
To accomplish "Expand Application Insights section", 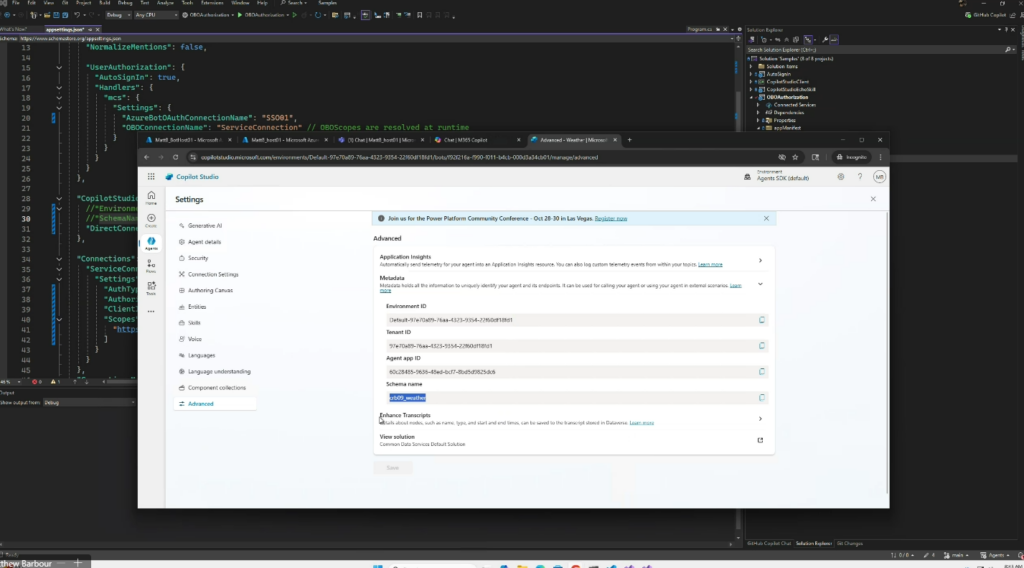I will [x=760, y=260].
